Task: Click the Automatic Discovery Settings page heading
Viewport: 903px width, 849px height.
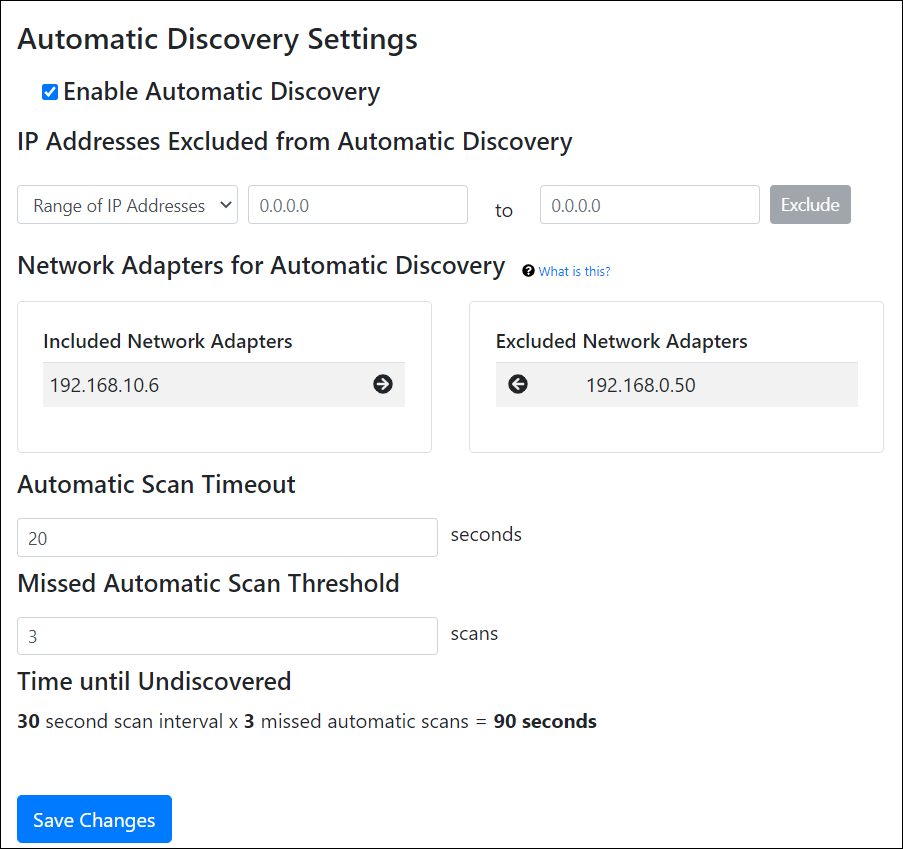Action: (218, 40)
